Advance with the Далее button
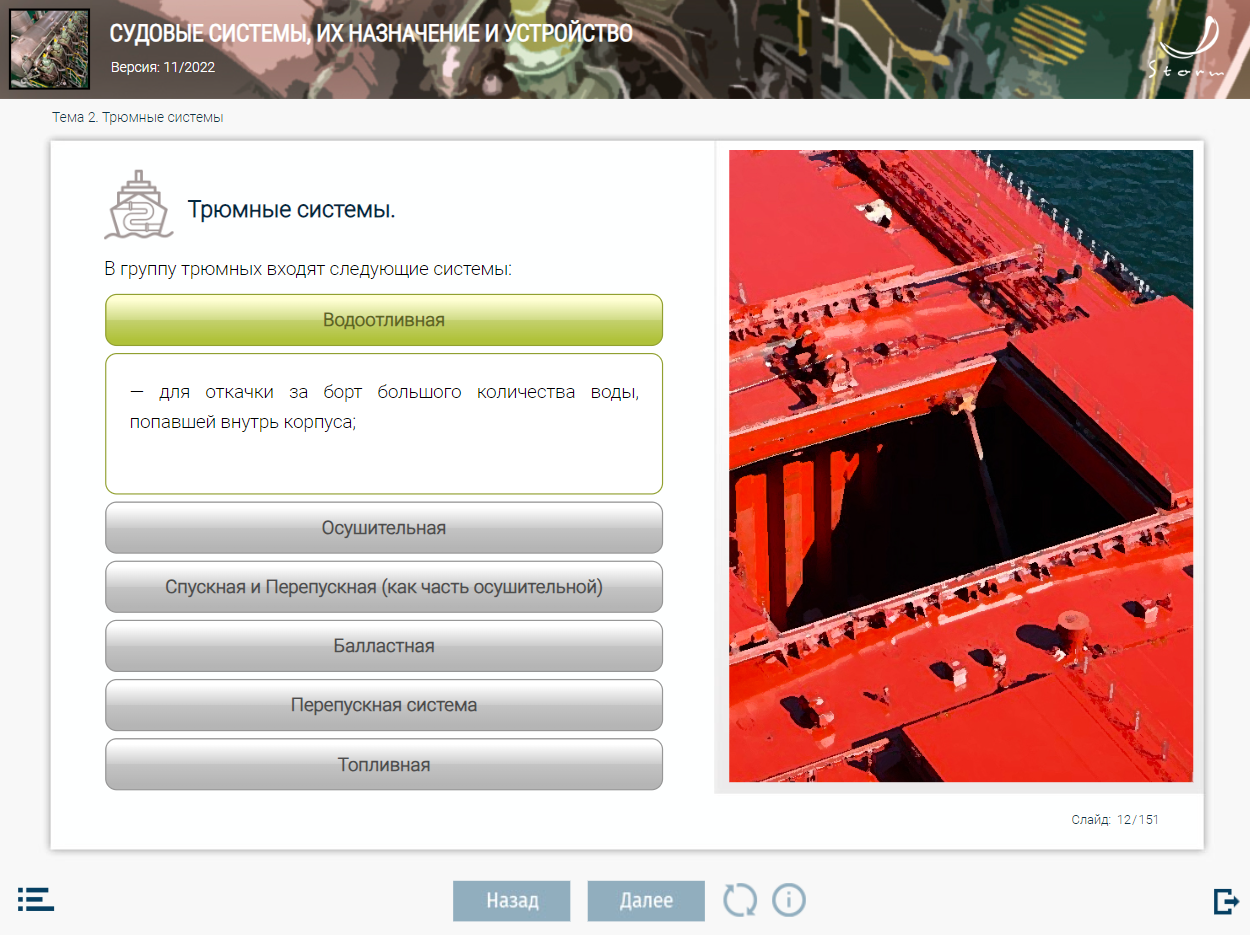Screen dimensions: 1250x935 [646, 900]
